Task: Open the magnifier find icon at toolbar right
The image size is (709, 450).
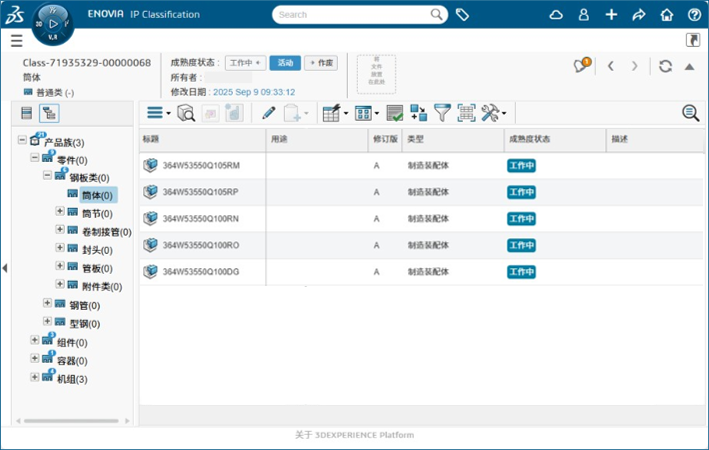Action: (x=690, y=113)
